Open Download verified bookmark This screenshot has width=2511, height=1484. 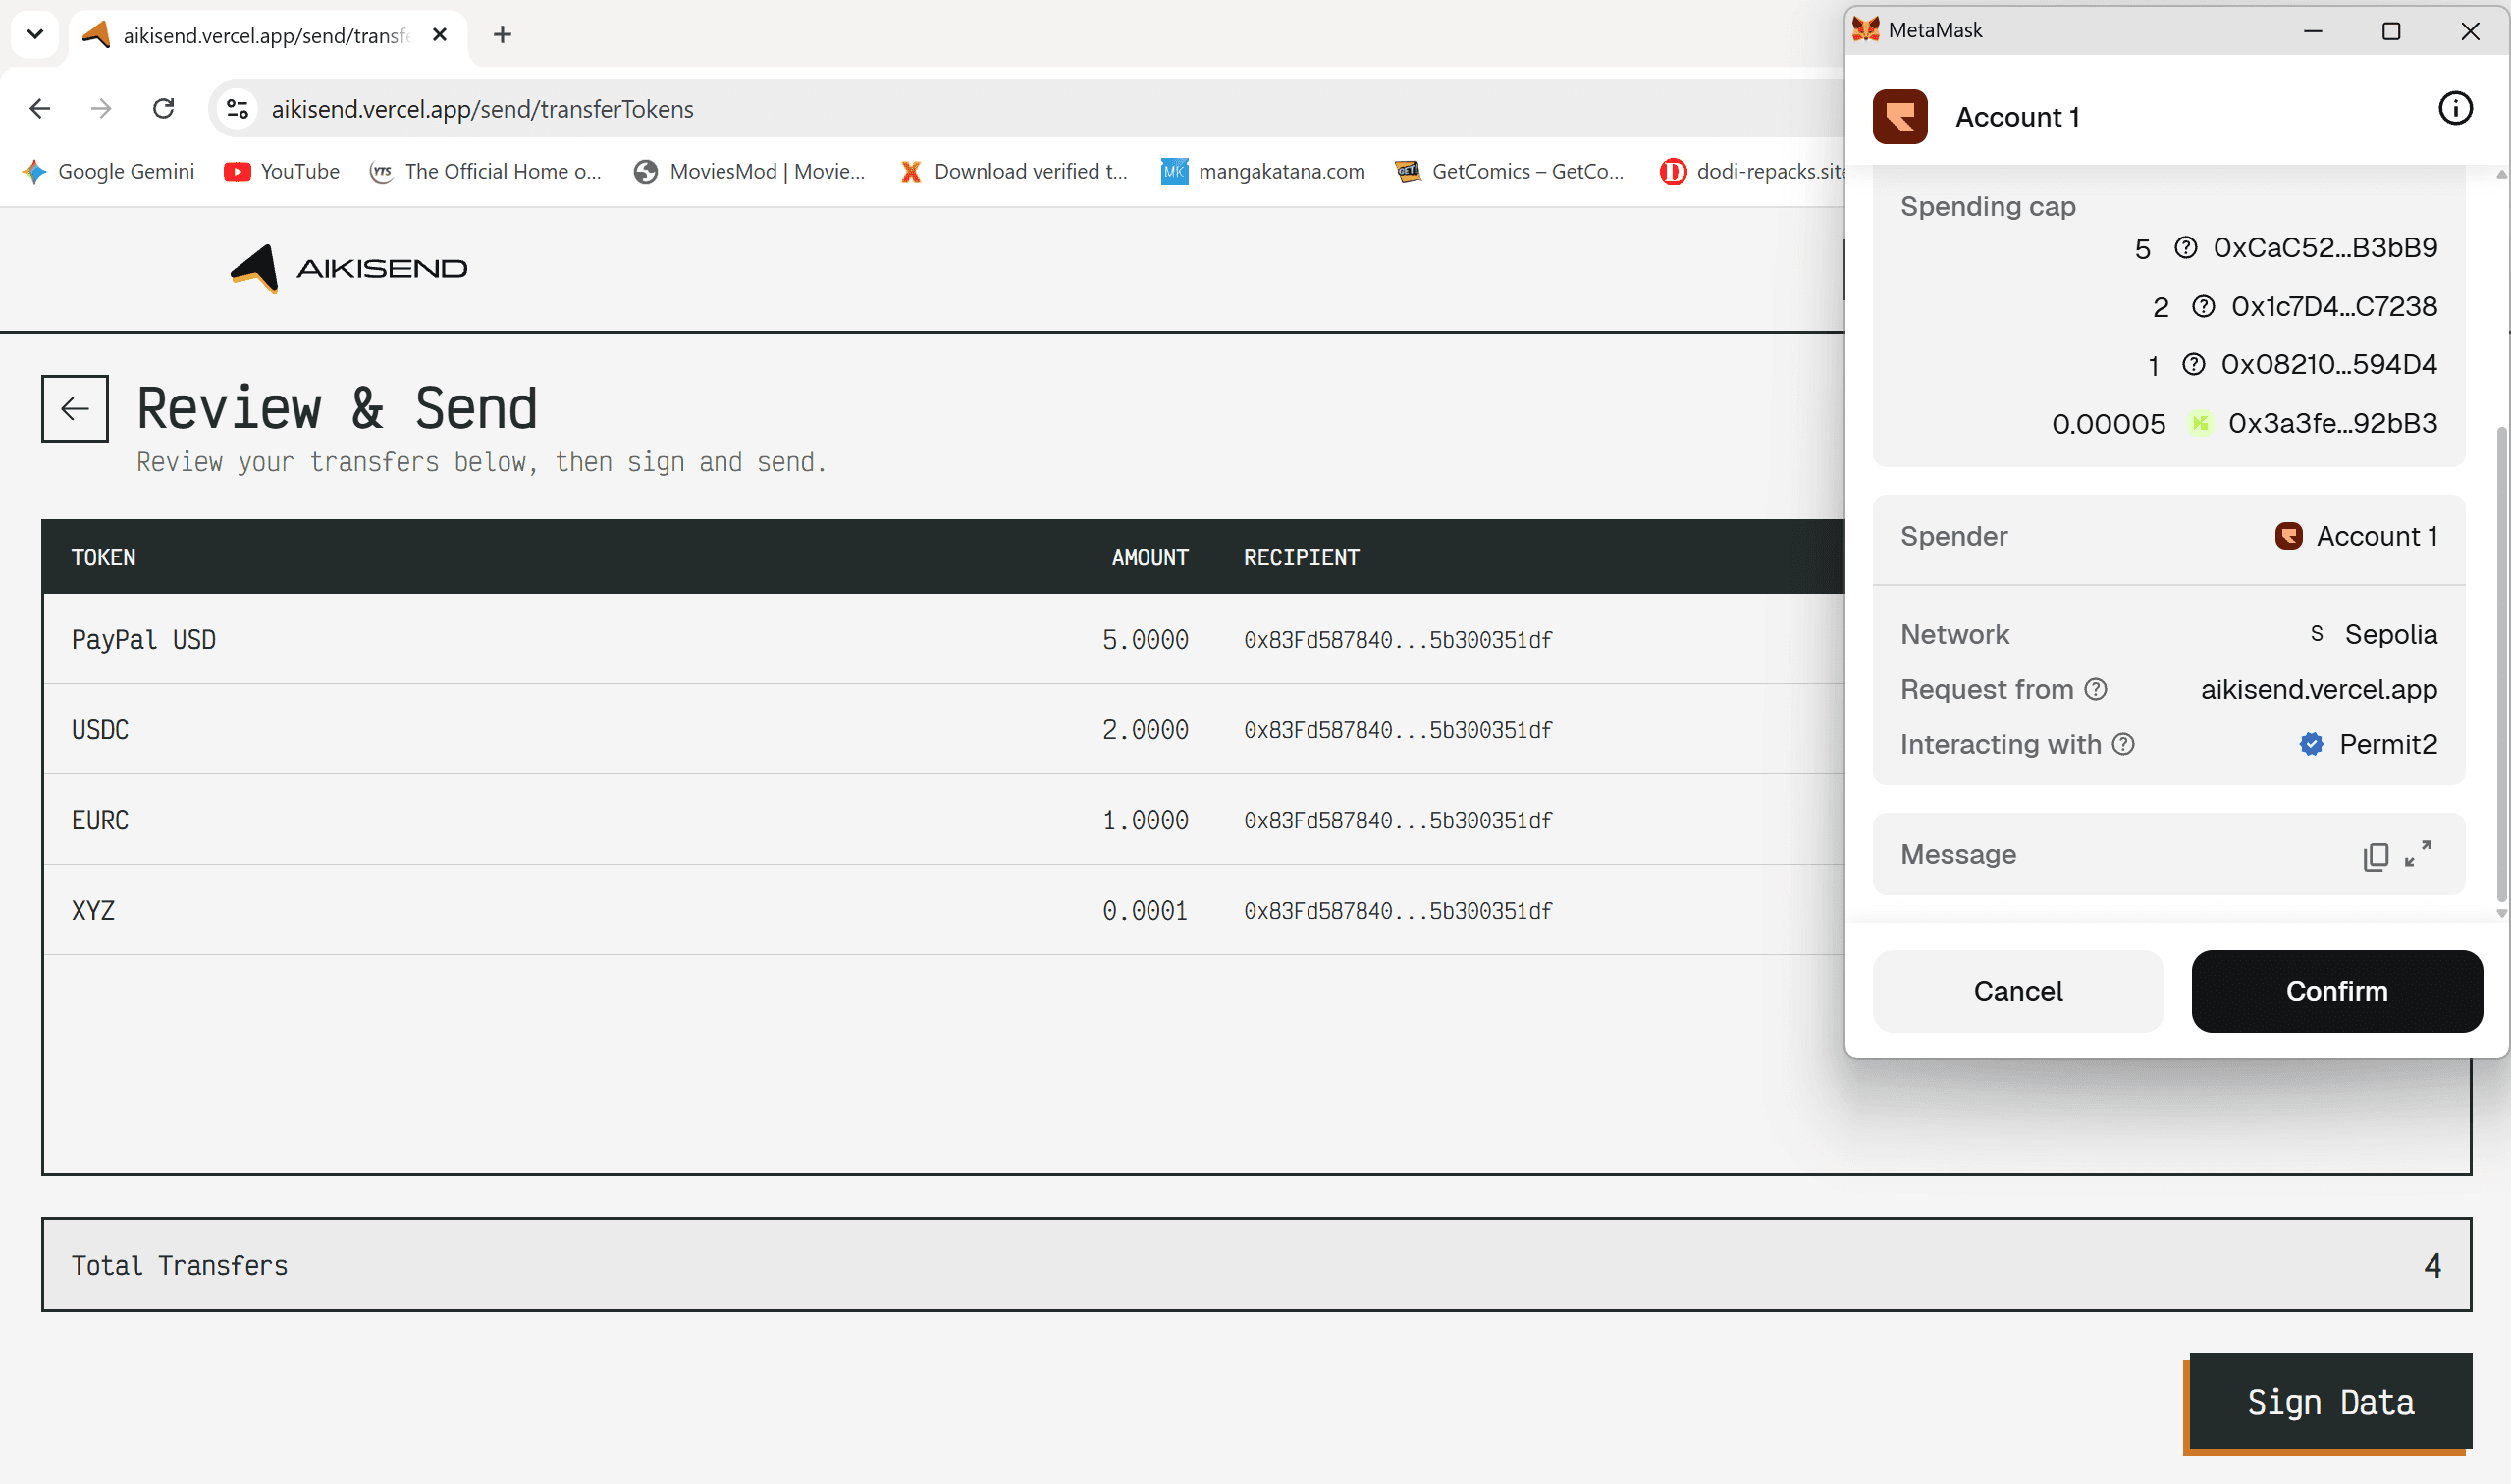[x=1013, y=171]
